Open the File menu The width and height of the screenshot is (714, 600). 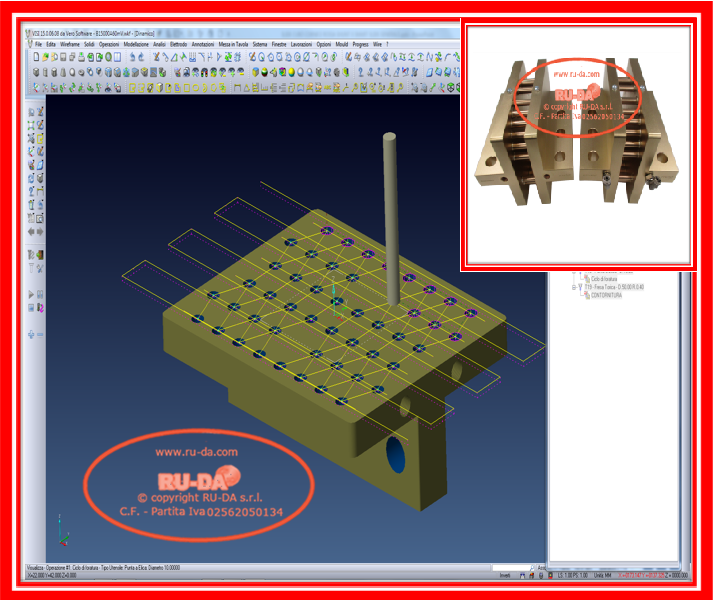tap(38, 45)
